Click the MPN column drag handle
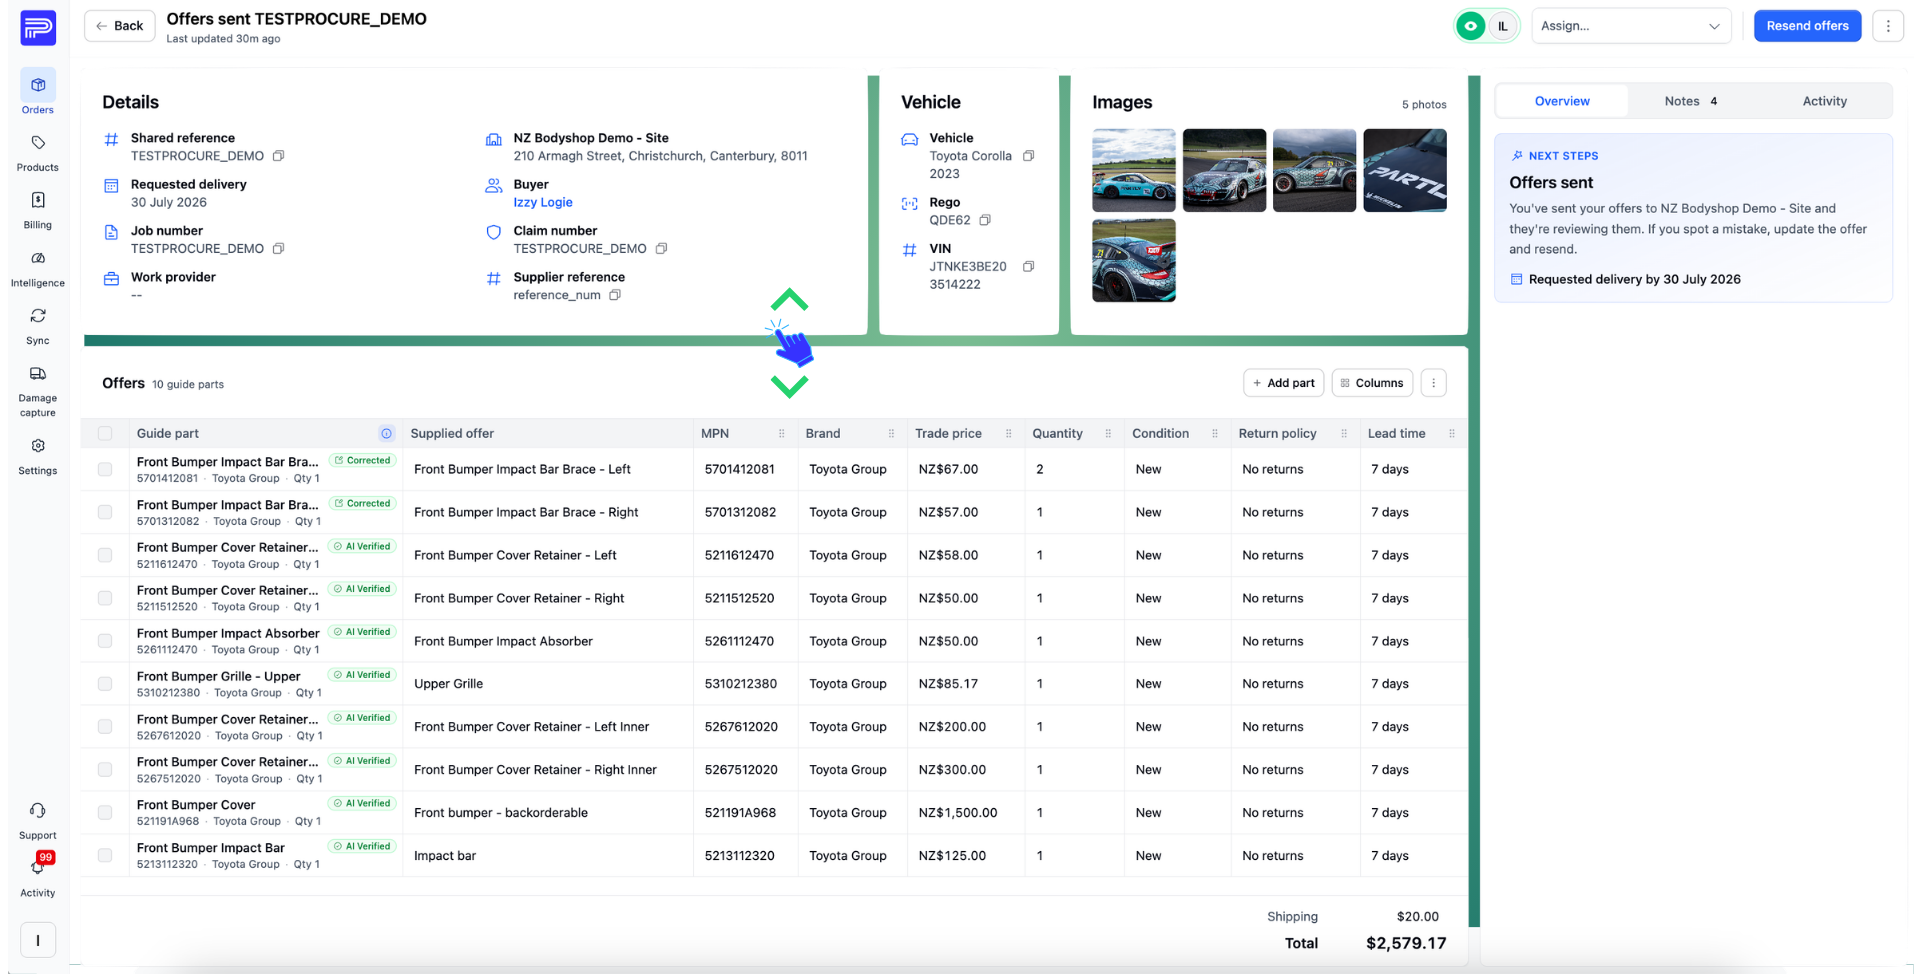Image resolution: width=1916 pixels, height=974 pixels. click(x=781, y=433)
